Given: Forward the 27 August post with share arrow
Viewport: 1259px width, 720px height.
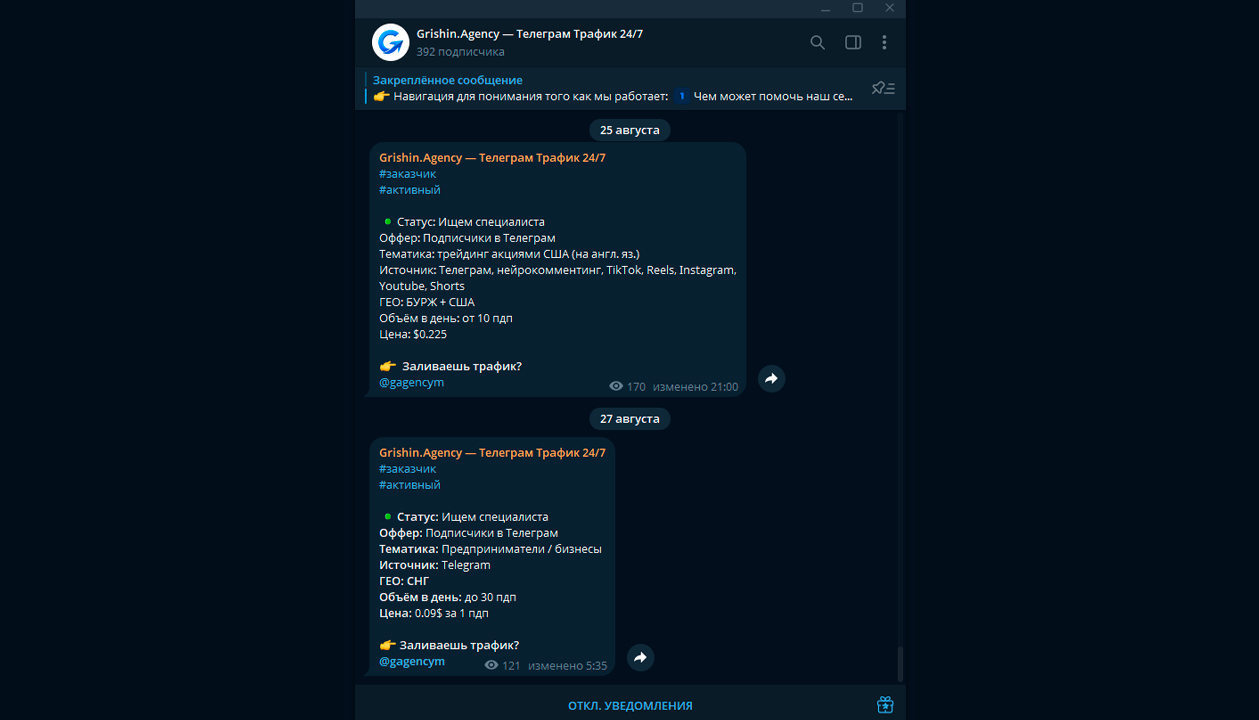Looking at the screenshot, I should tap(640, 657).
